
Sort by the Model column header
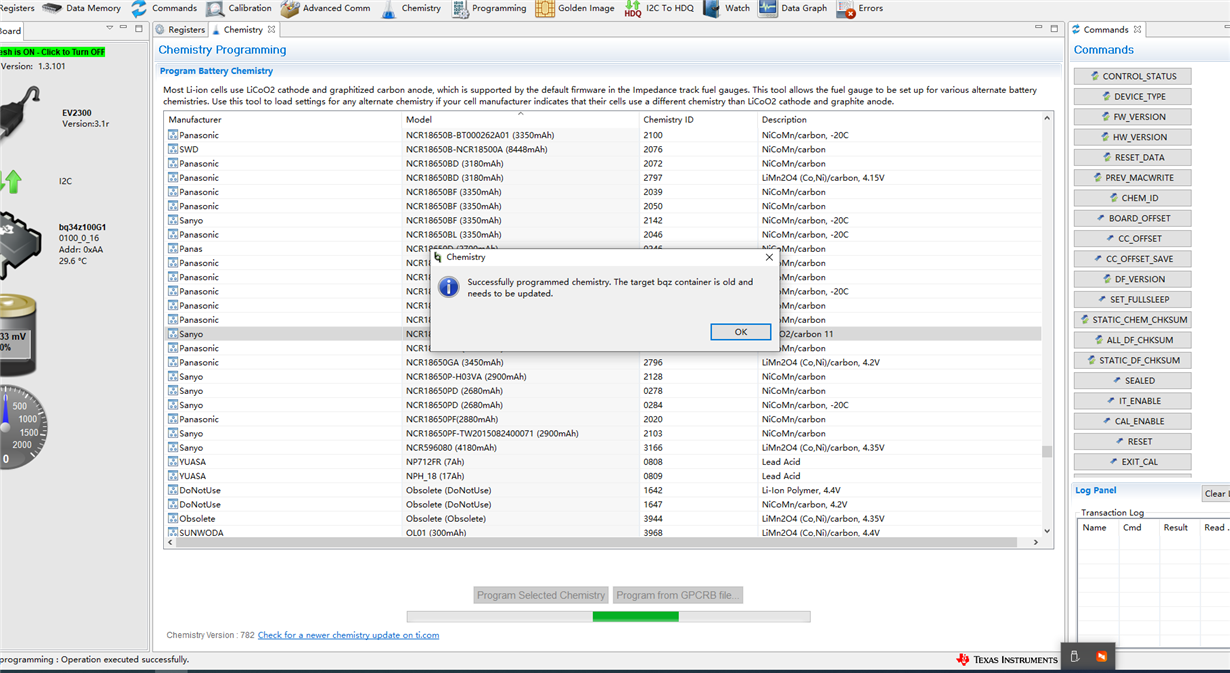(520, 119)
